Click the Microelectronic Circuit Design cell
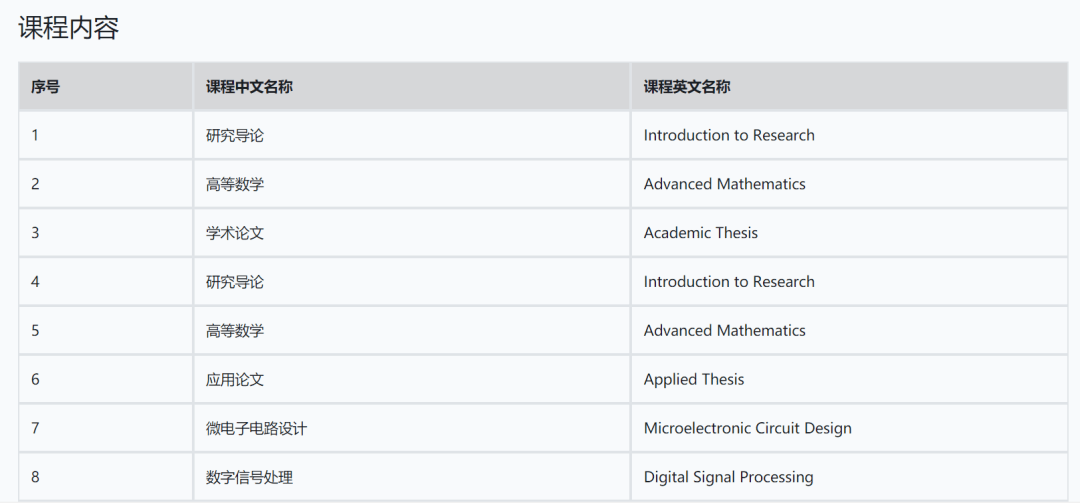1080x503 pixels. [748, 428]
